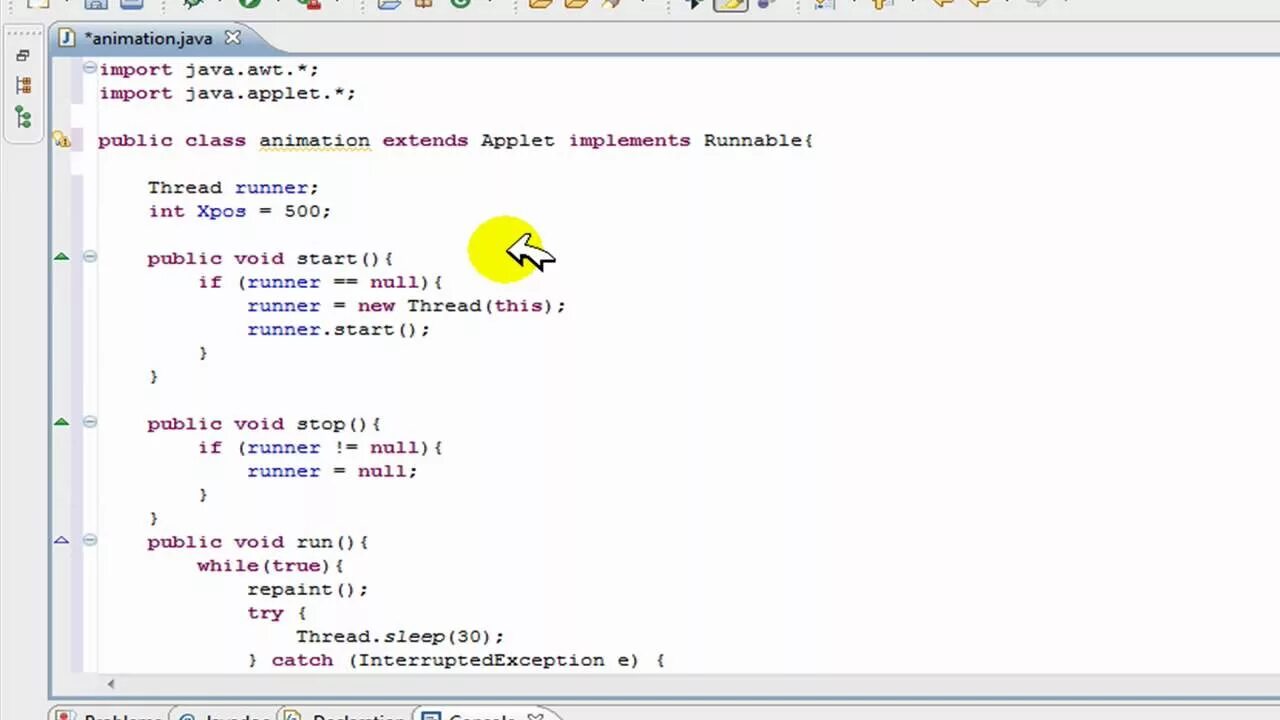The image size is (1280, 720).
Task: Collapse the run() method fold
Action: coord(90,540)
